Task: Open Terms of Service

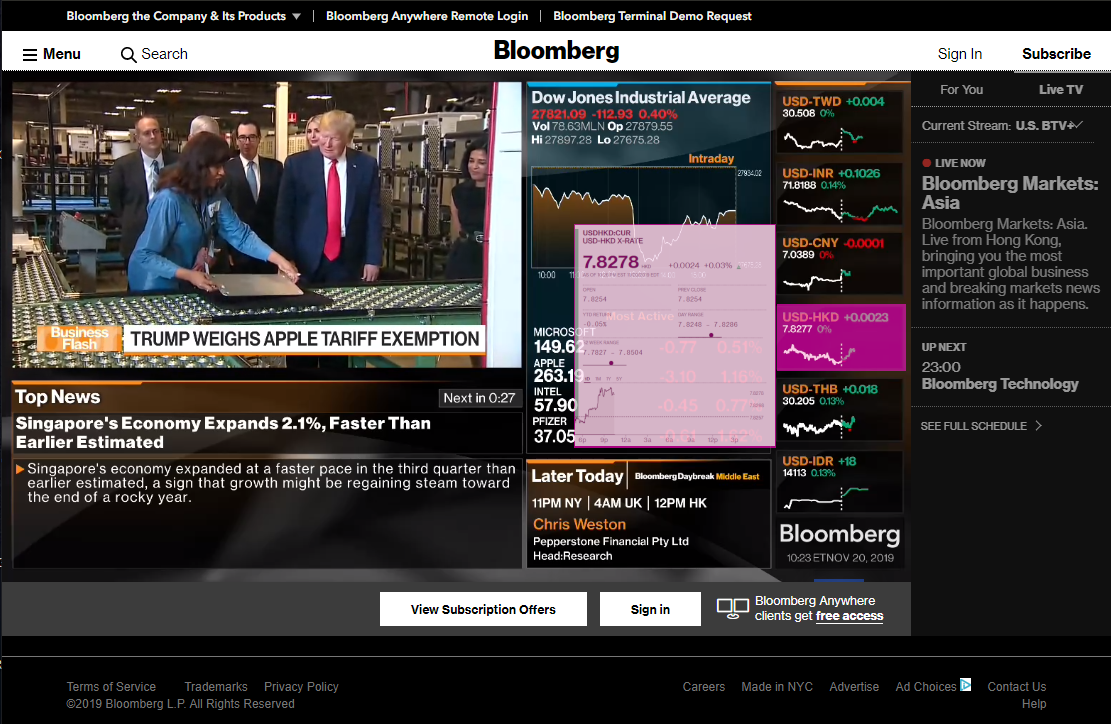Action: coord(111,686)
